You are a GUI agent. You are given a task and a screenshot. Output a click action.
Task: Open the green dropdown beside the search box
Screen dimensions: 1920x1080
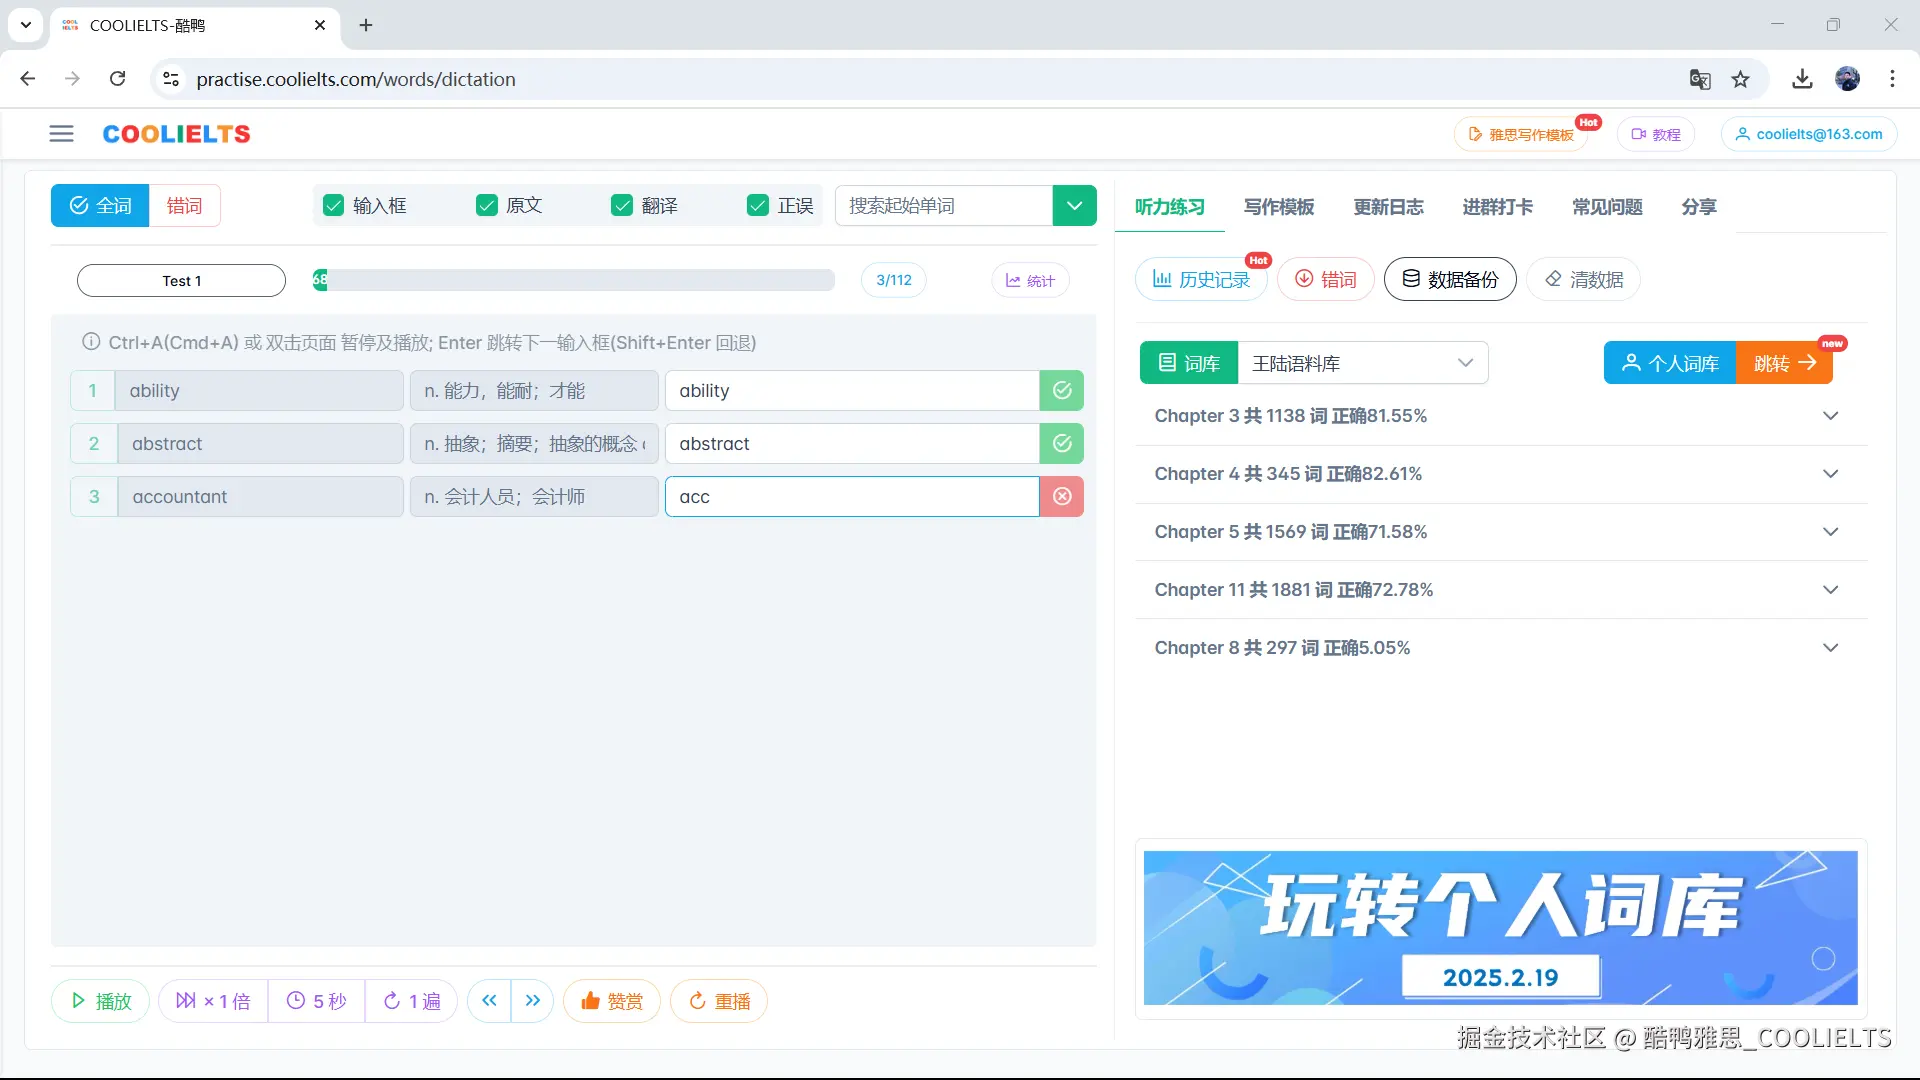[1074, 206]
